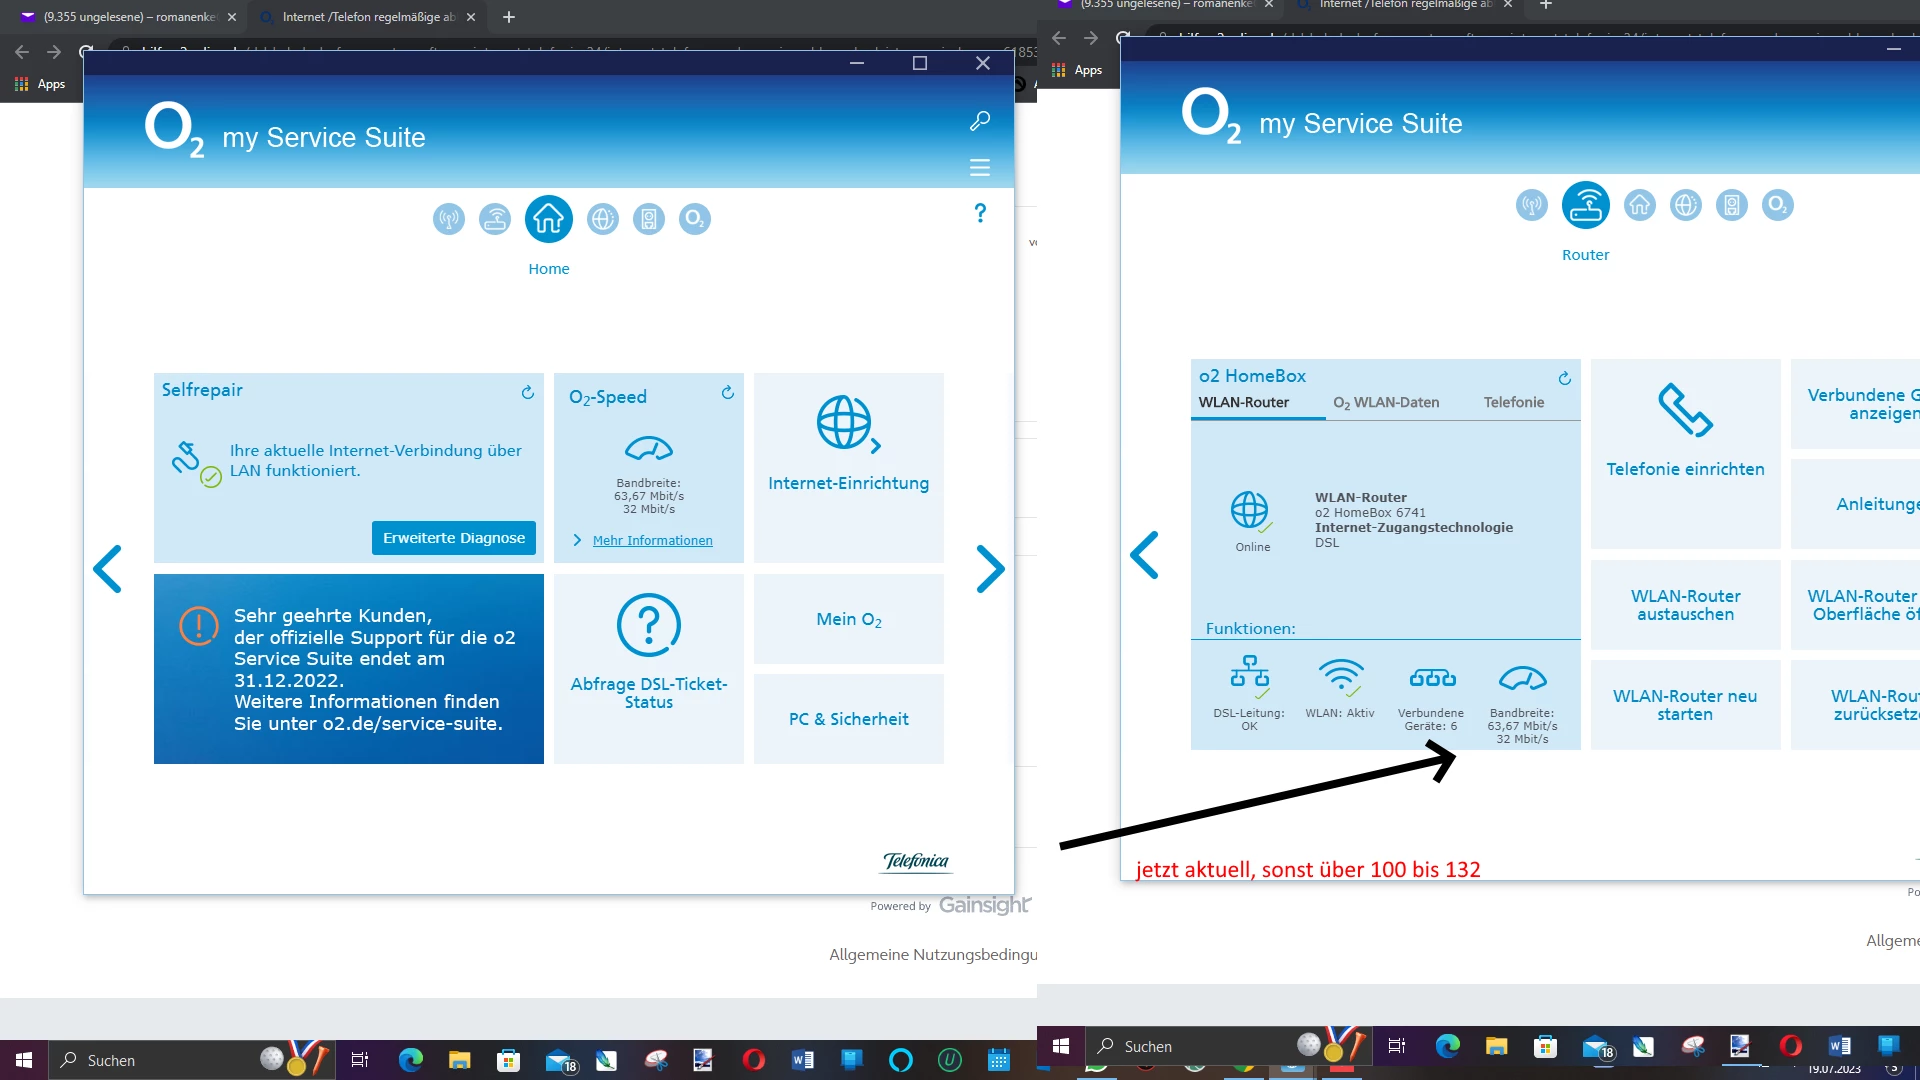The width and height of the screenshot is (1920, 1080).
Task: Select the Router icon in left window navigation
Action: 495,219
